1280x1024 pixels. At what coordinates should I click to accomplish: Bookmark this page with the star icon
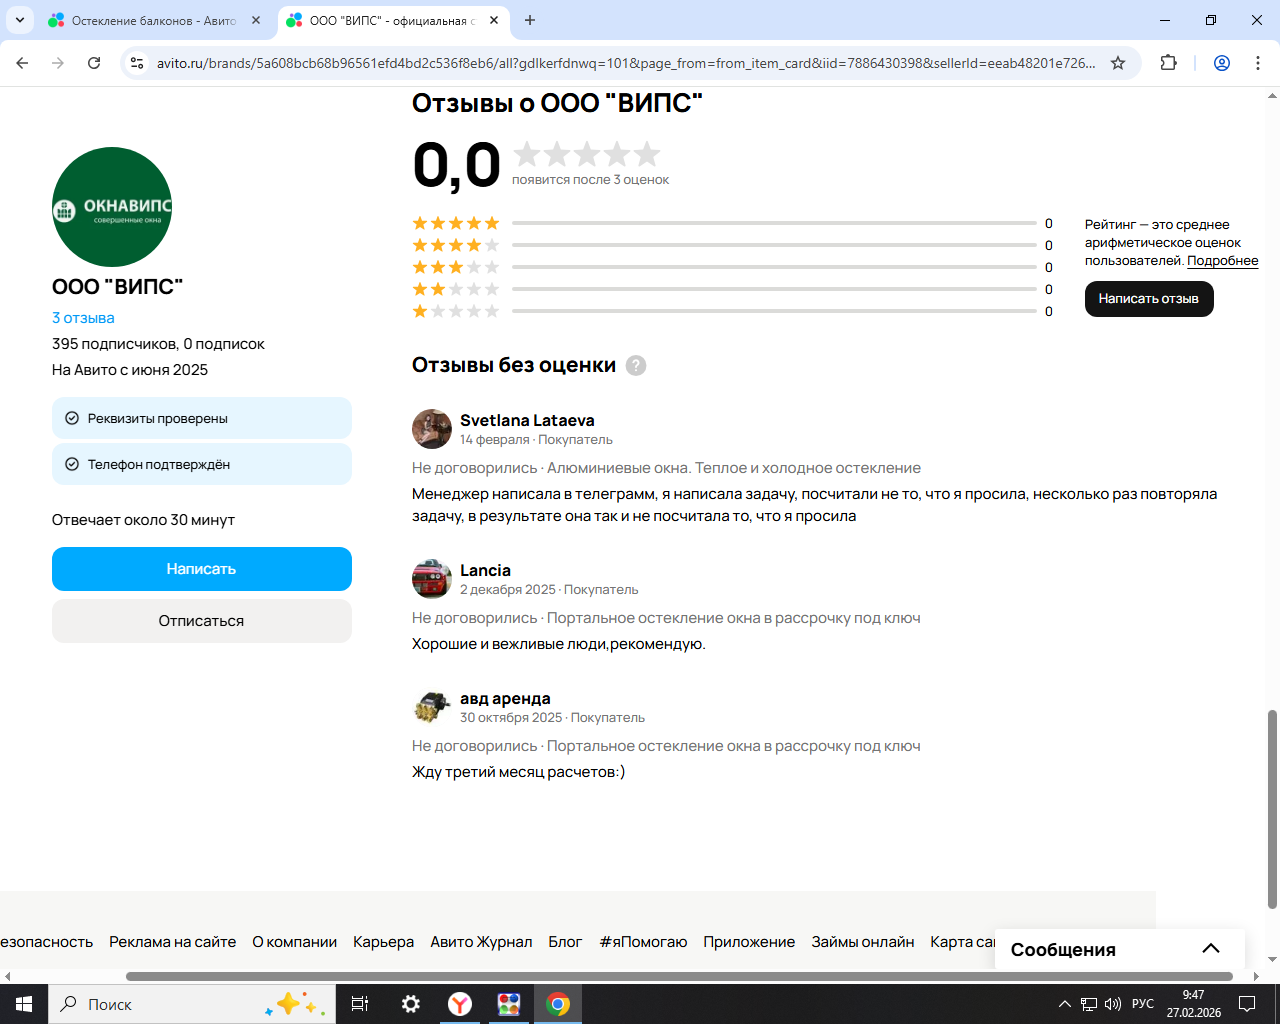coord(1118,63)
